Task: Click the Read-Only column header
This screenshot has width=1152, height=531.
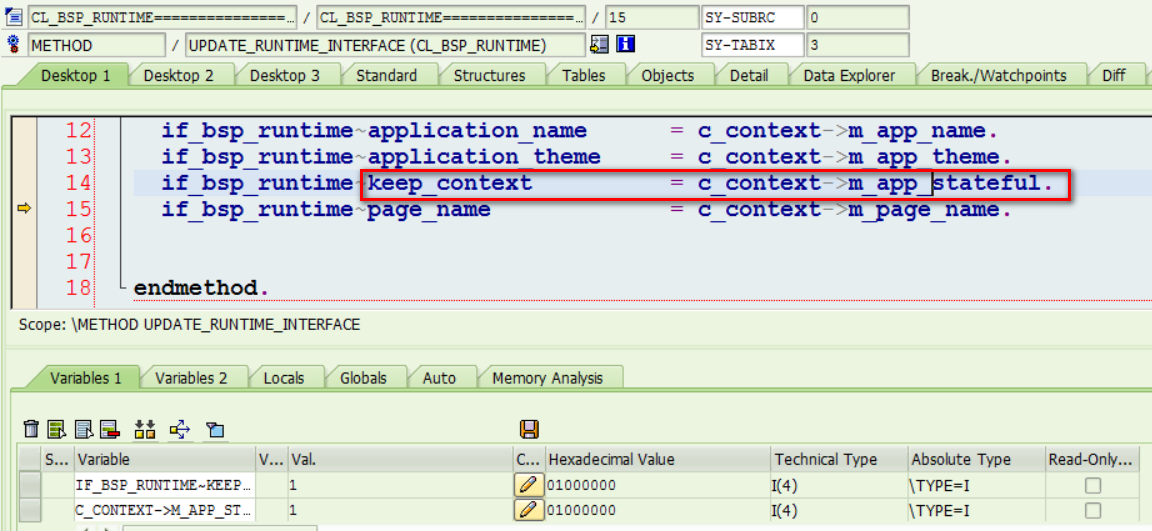Action: [1093, 460]
